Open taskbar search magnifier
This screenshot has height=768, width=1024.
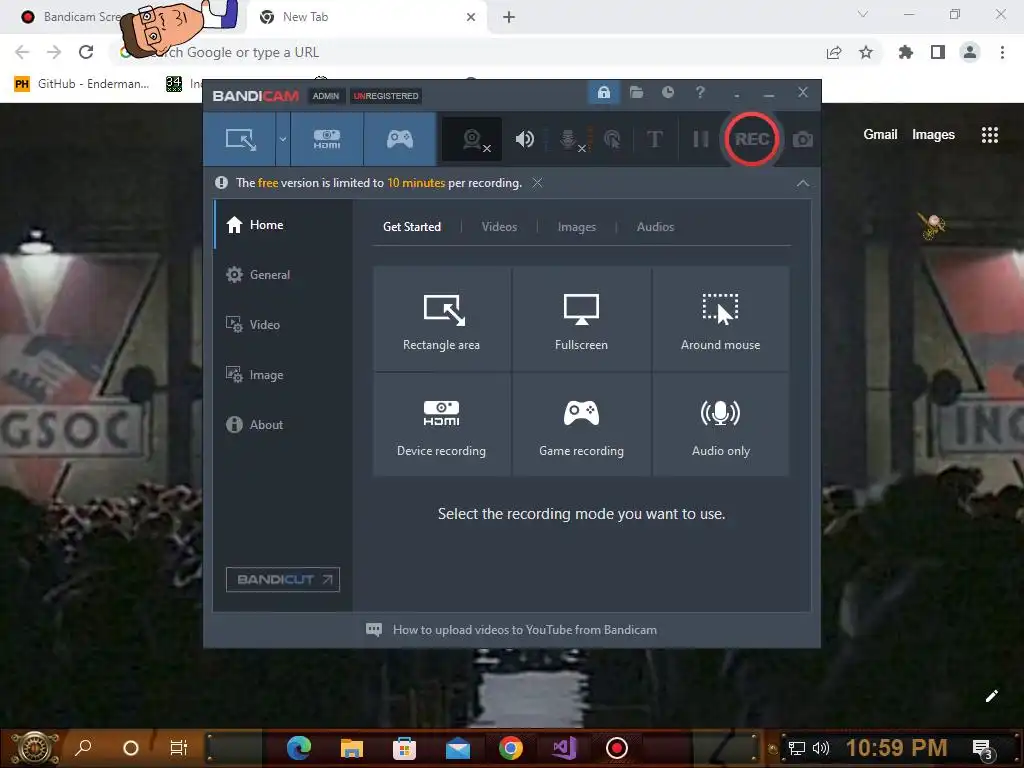click(83, 748)
